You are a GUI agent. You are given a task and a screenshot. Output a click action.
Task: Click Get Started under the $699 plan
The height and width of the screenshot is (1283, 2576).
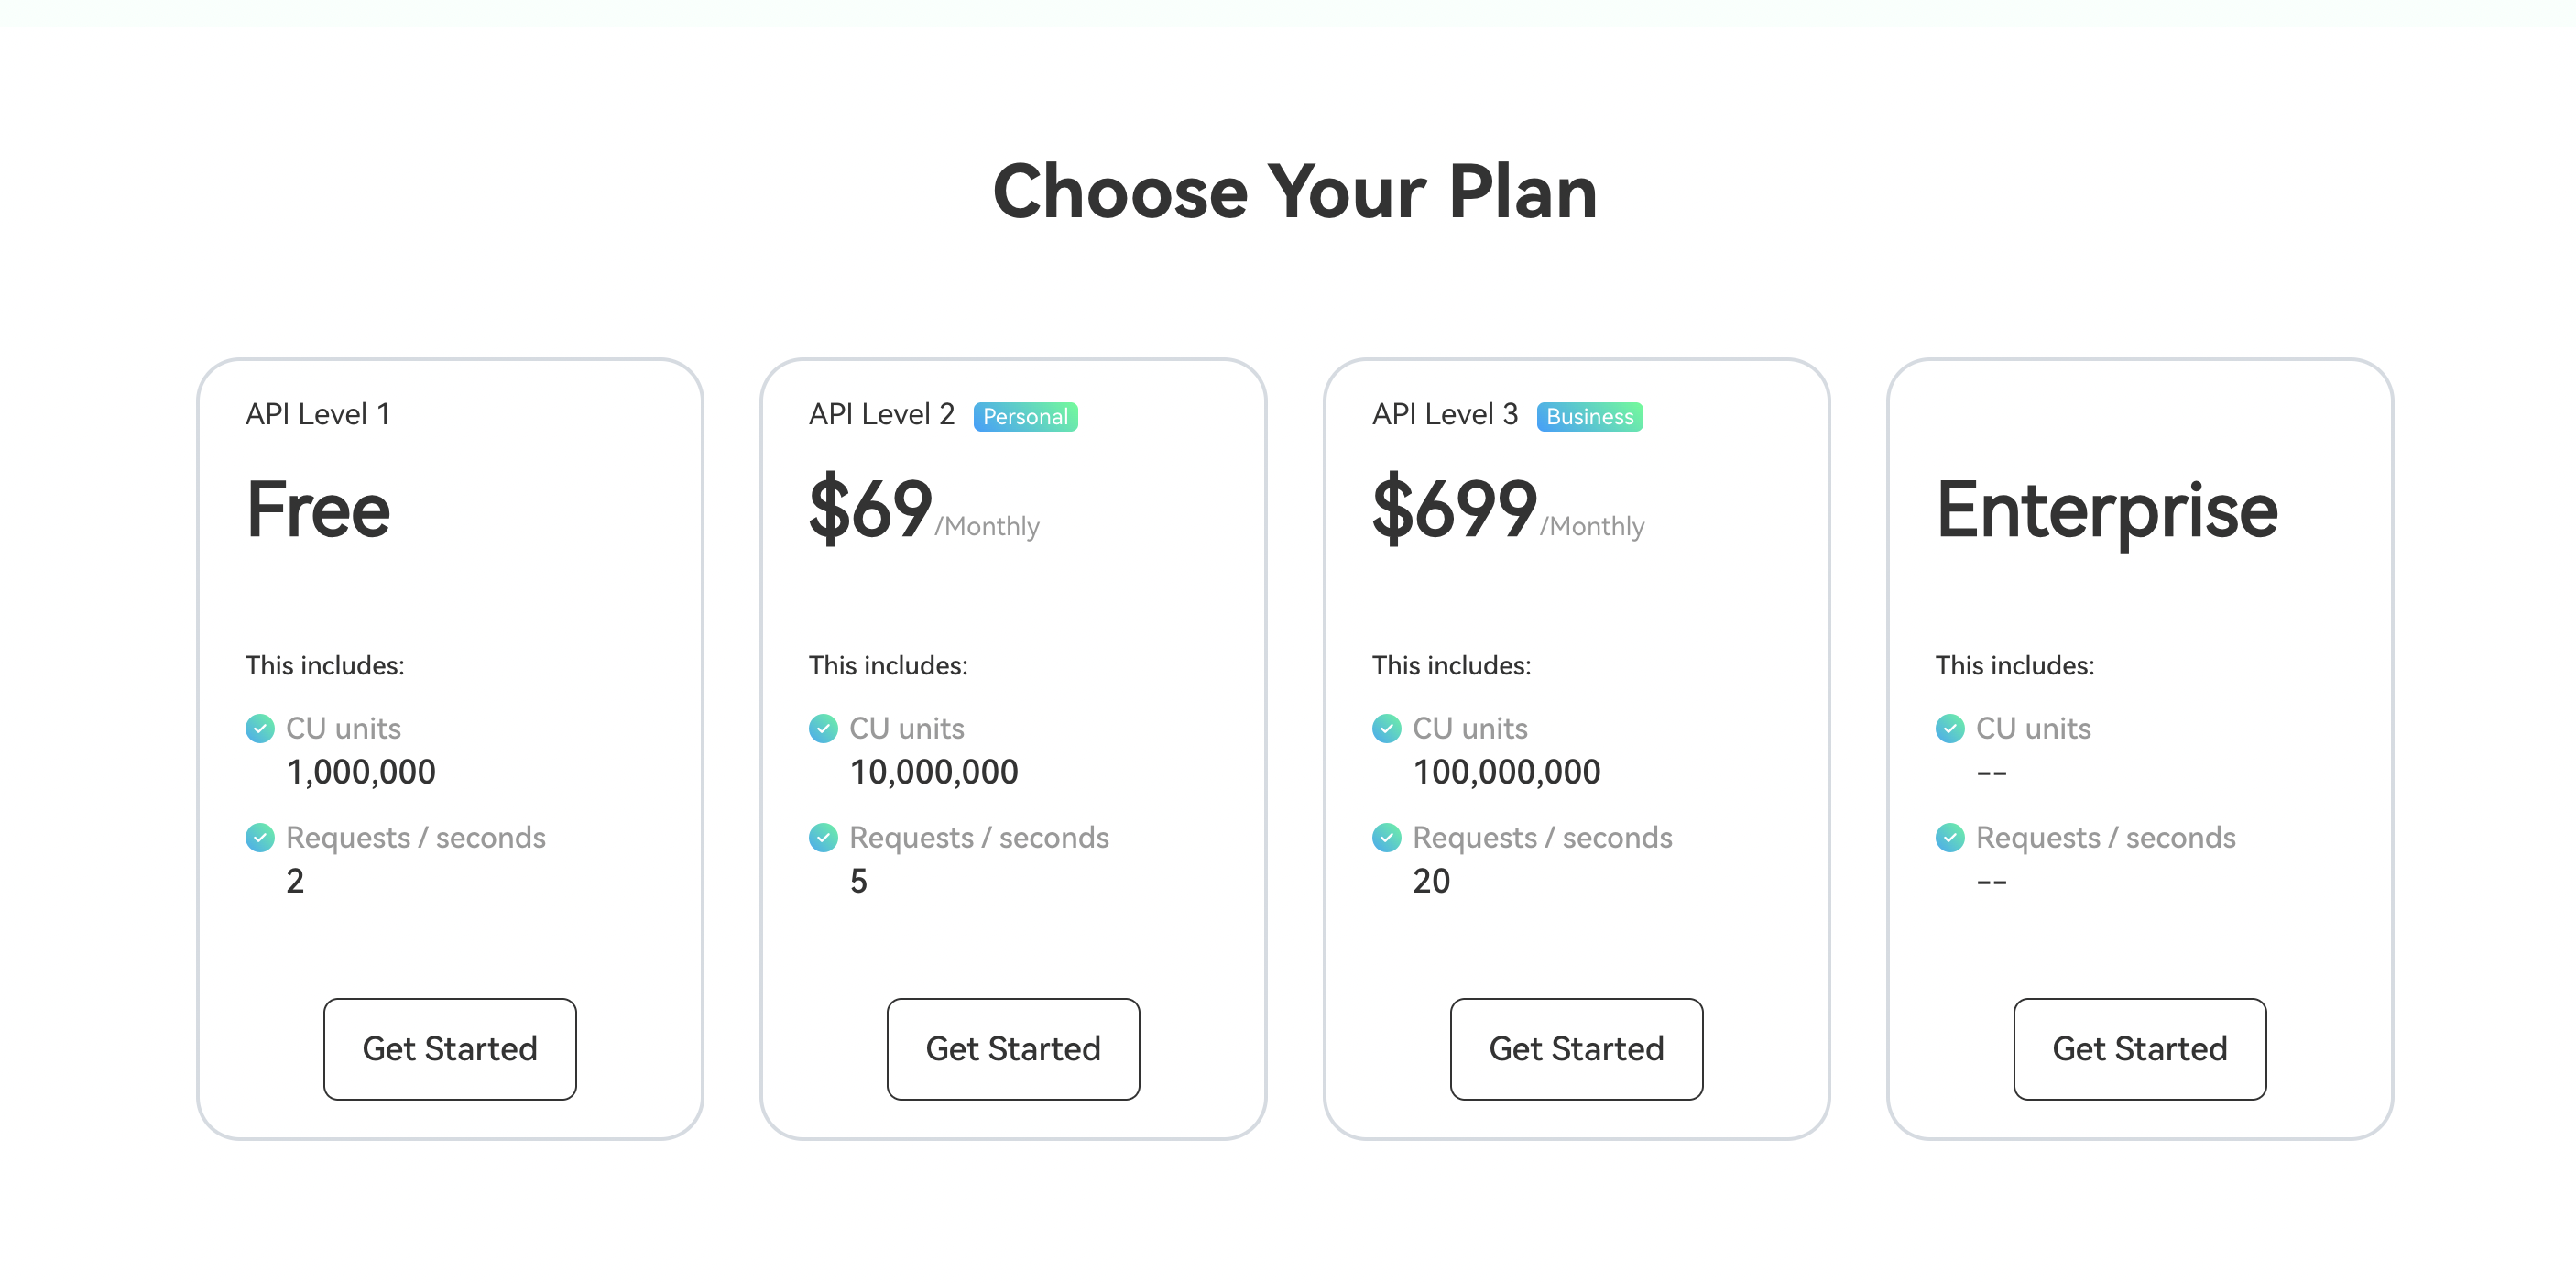[1576, 1048]
